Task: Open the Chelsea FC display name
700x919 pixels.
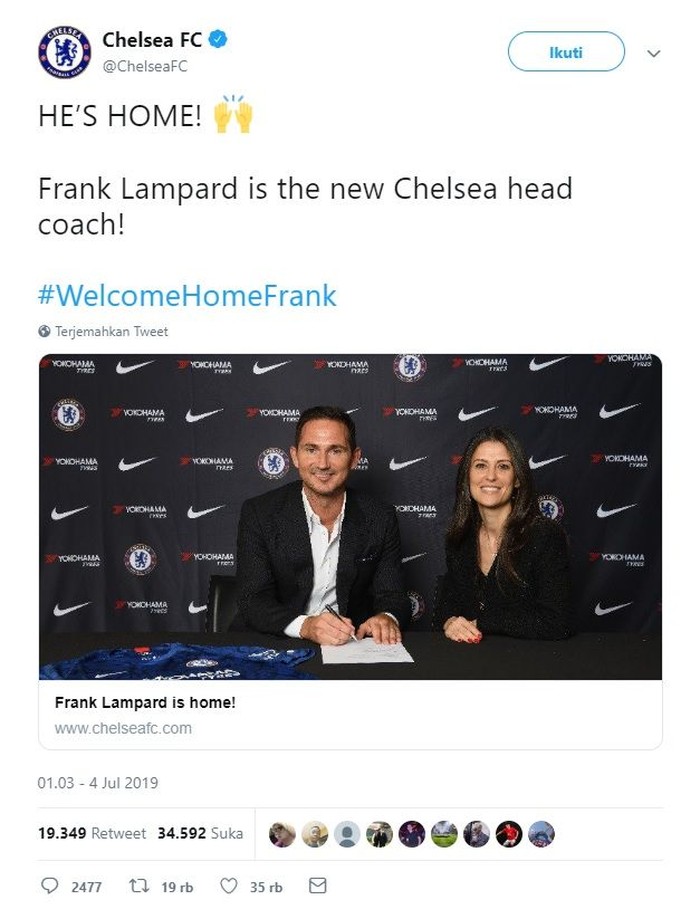Action: [x=152, y=40]
